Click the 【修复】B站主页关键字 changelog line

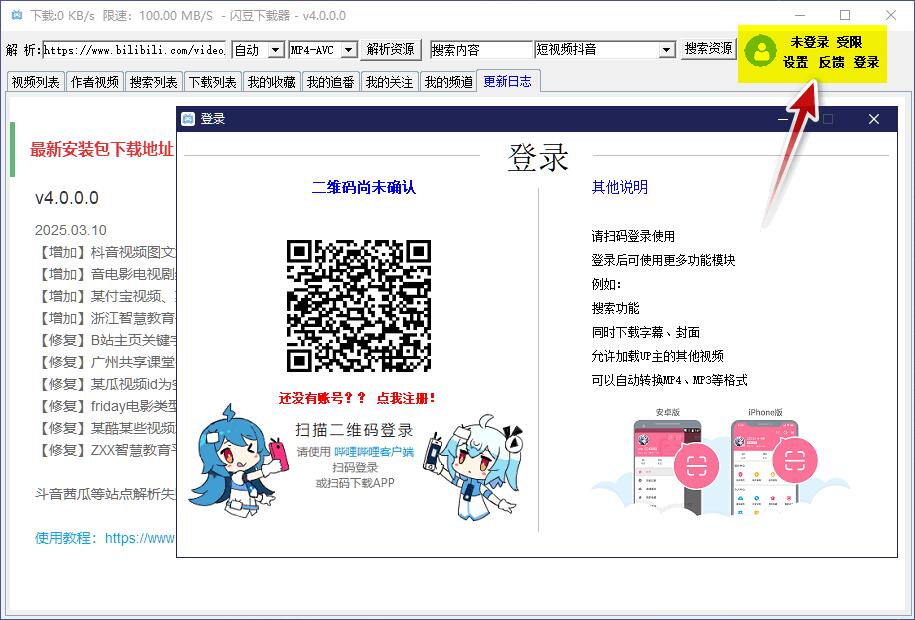click(x=106, y=340)
